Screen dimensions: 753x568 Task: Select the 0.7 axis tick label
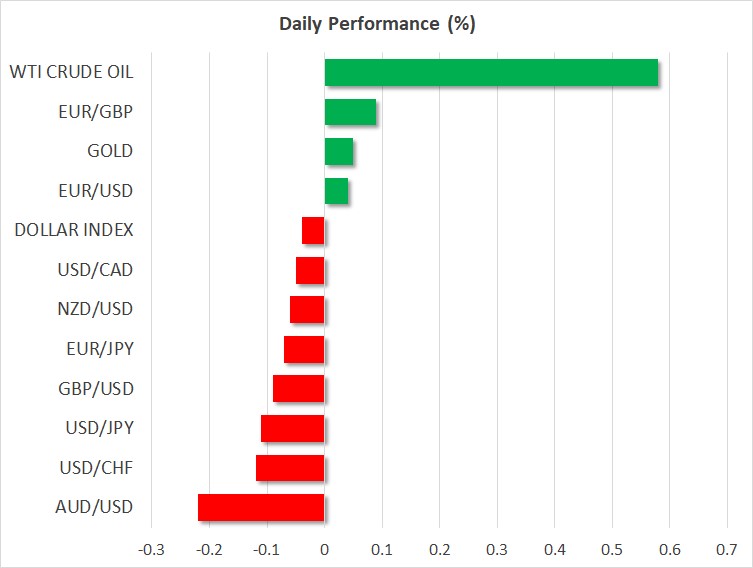[727, 549]
